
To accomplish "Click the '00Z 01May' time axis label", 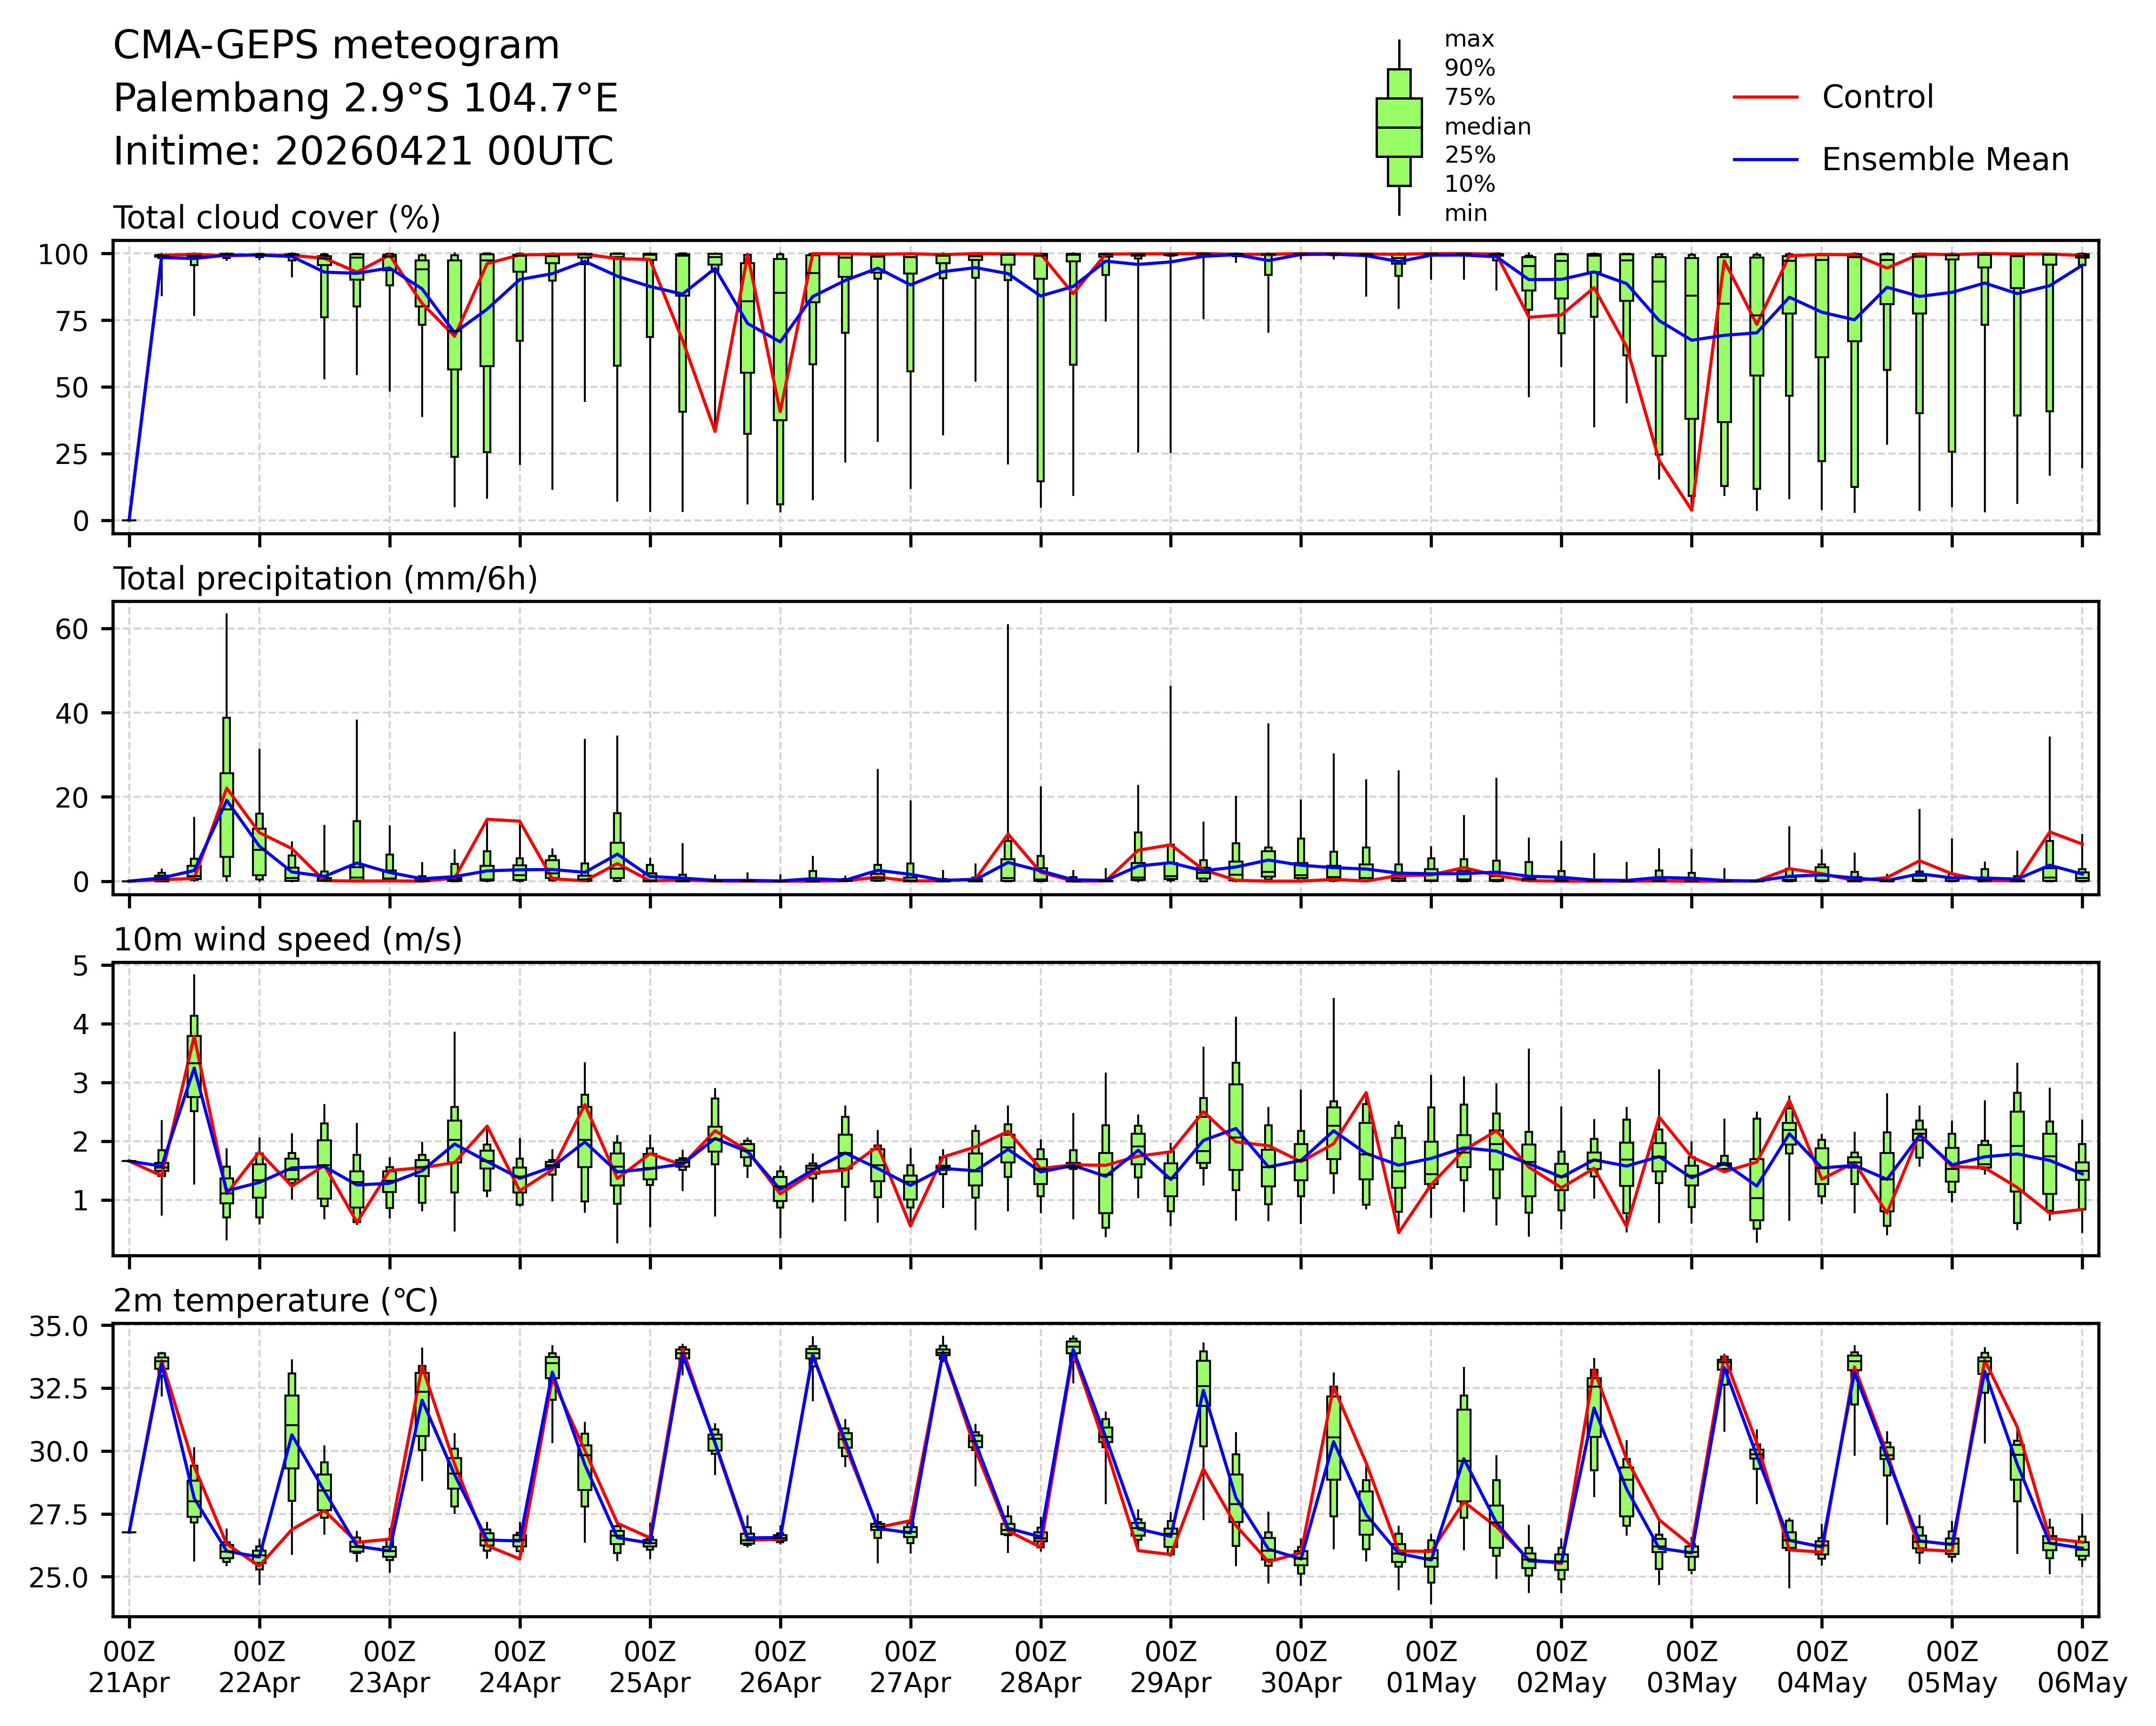I will click(1431, 1667).
